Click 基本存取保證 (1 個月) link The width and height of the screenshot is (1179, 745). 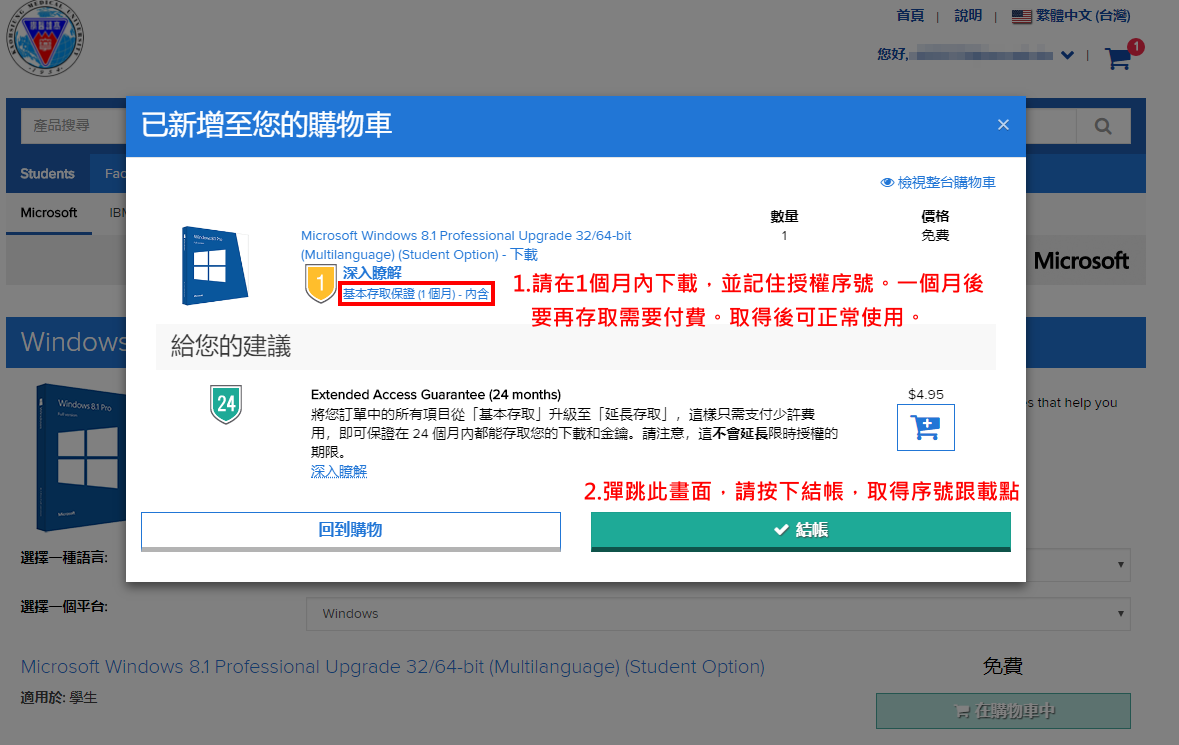pos(416,294)
